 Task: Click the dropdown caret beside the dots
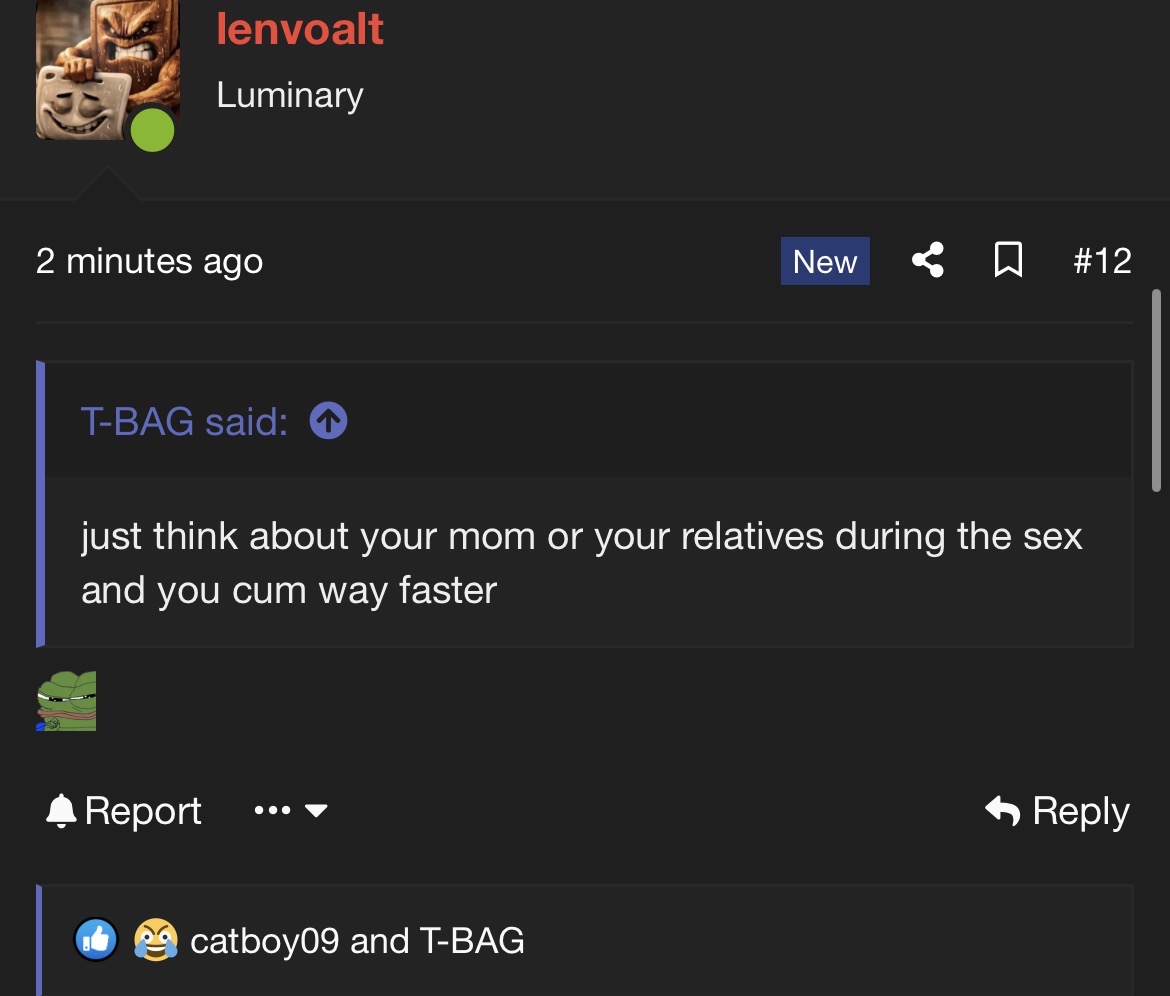316,811
